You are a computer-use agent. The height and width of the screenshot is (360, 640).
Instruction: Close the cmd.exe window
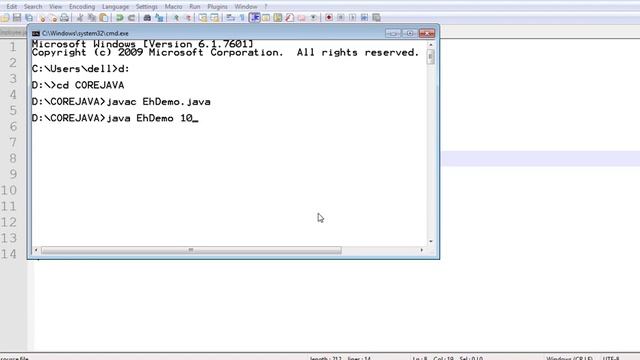pos(427,33)
